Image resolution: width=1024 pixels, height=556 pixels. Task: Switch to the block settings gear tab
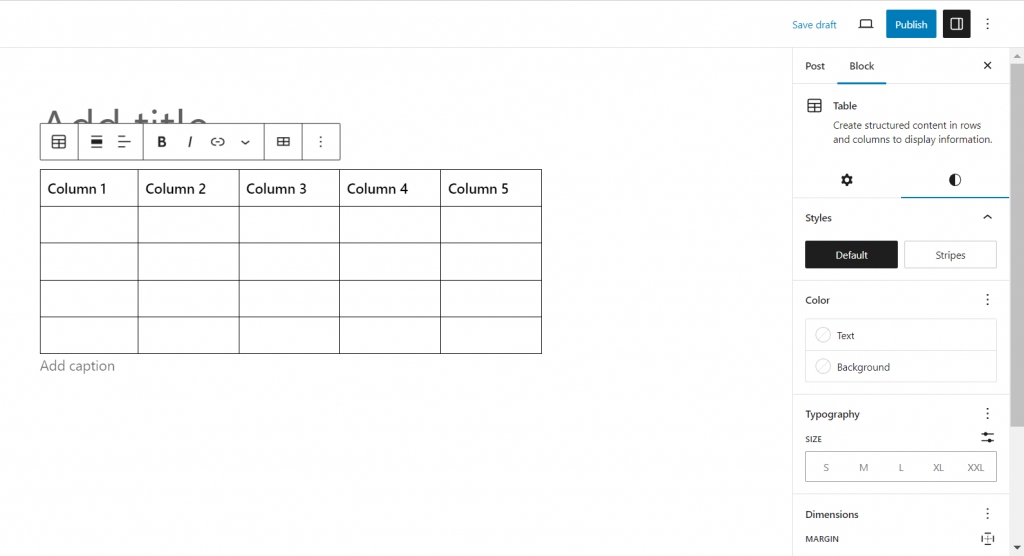[847, 180]
